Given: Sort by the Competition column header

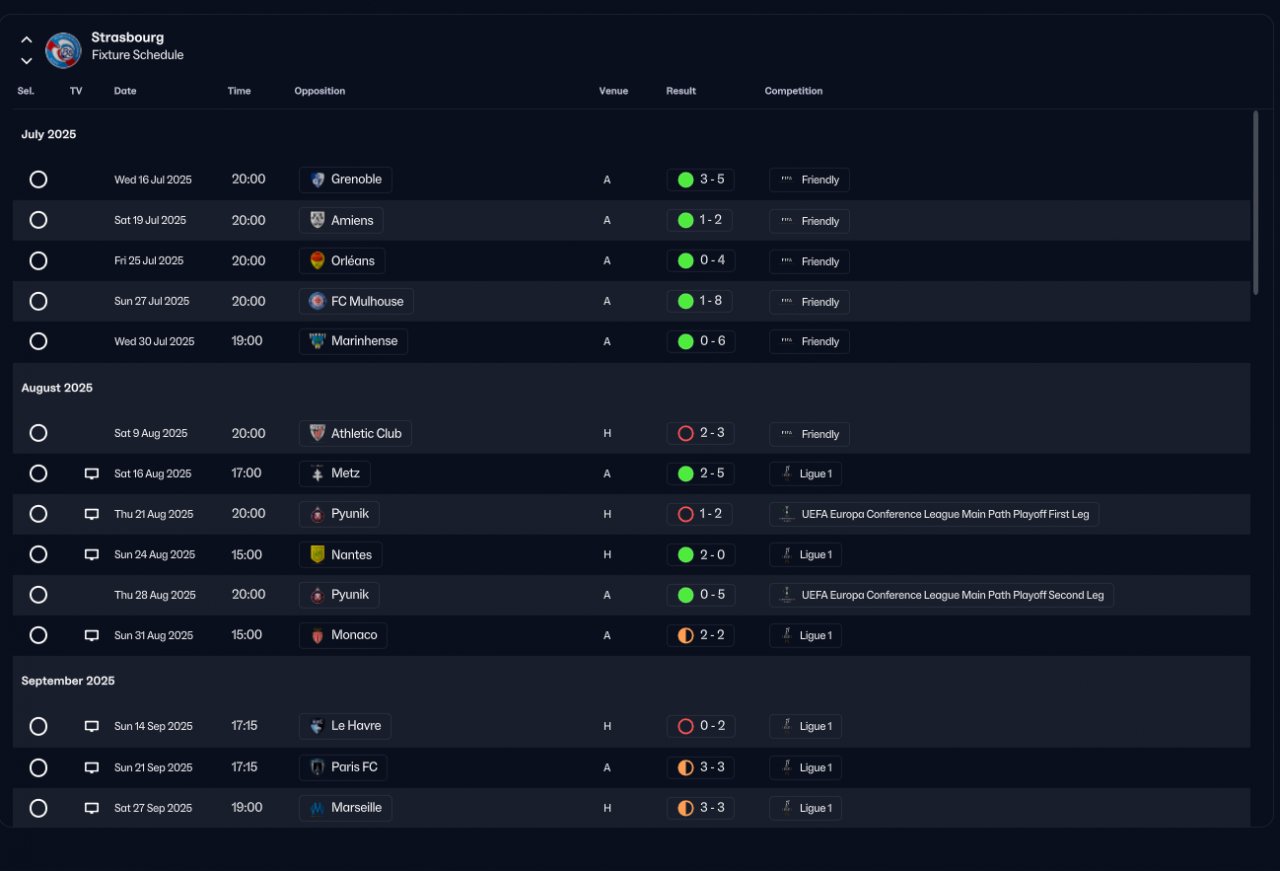Looking at the screenshot, I should point(793,91).
